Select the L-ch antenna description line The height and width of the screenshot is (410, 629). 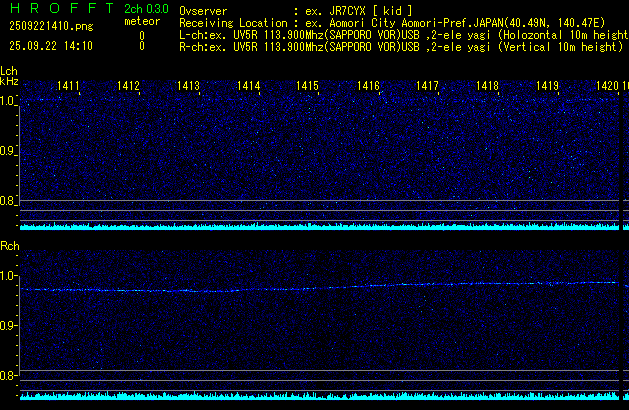(x=402, y=34)
